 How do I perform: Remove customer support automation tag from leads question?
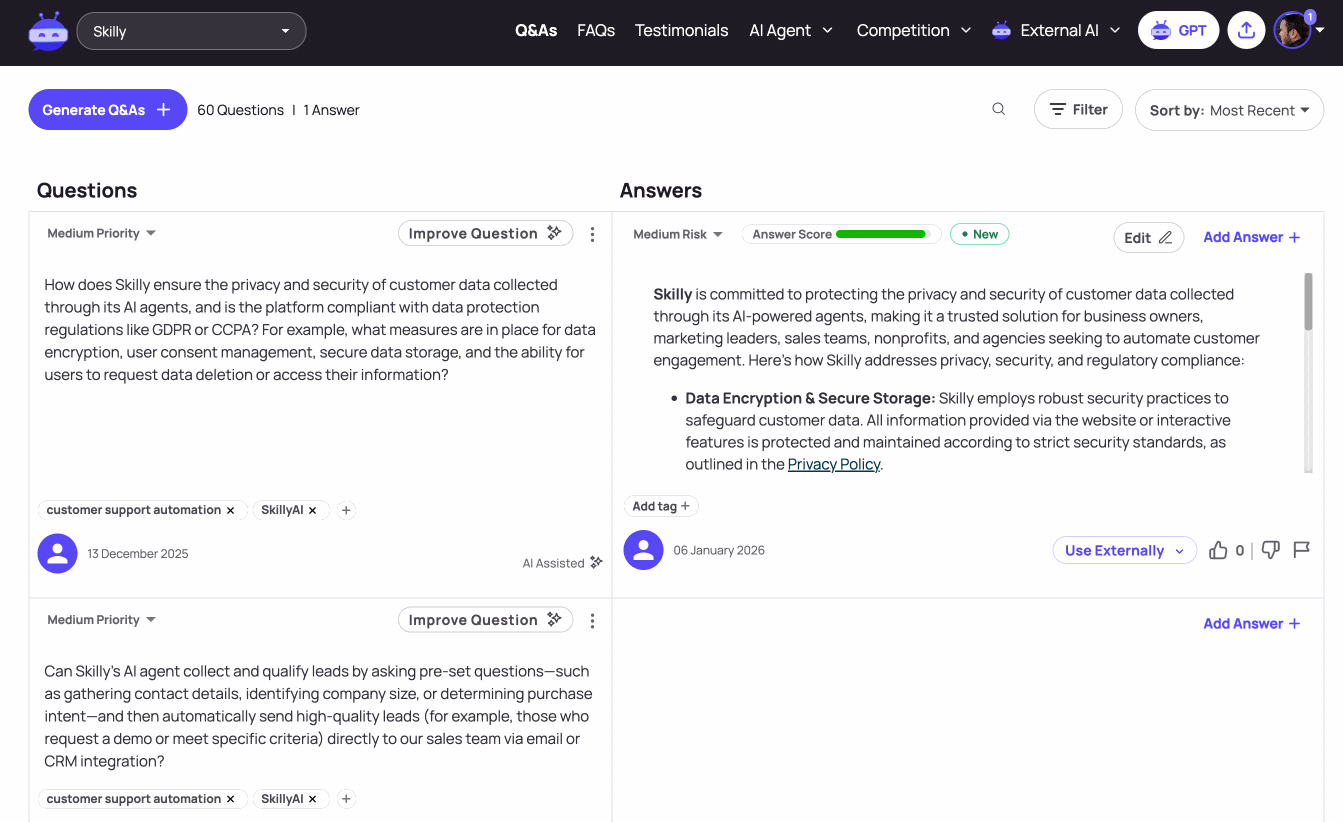coord(230,799)
